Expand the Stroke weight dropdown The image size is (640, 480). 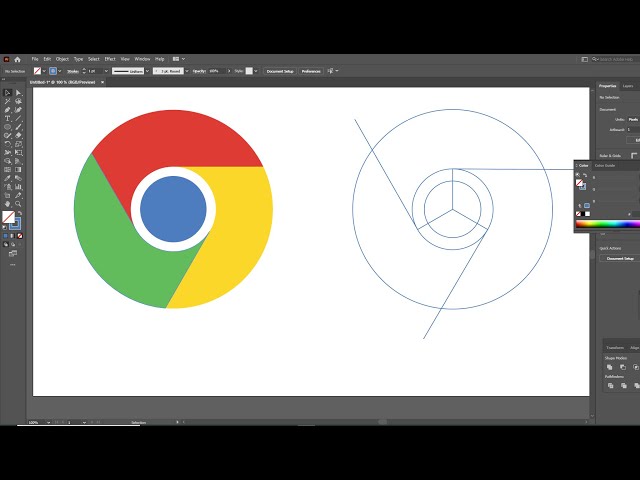pos(107,71)
